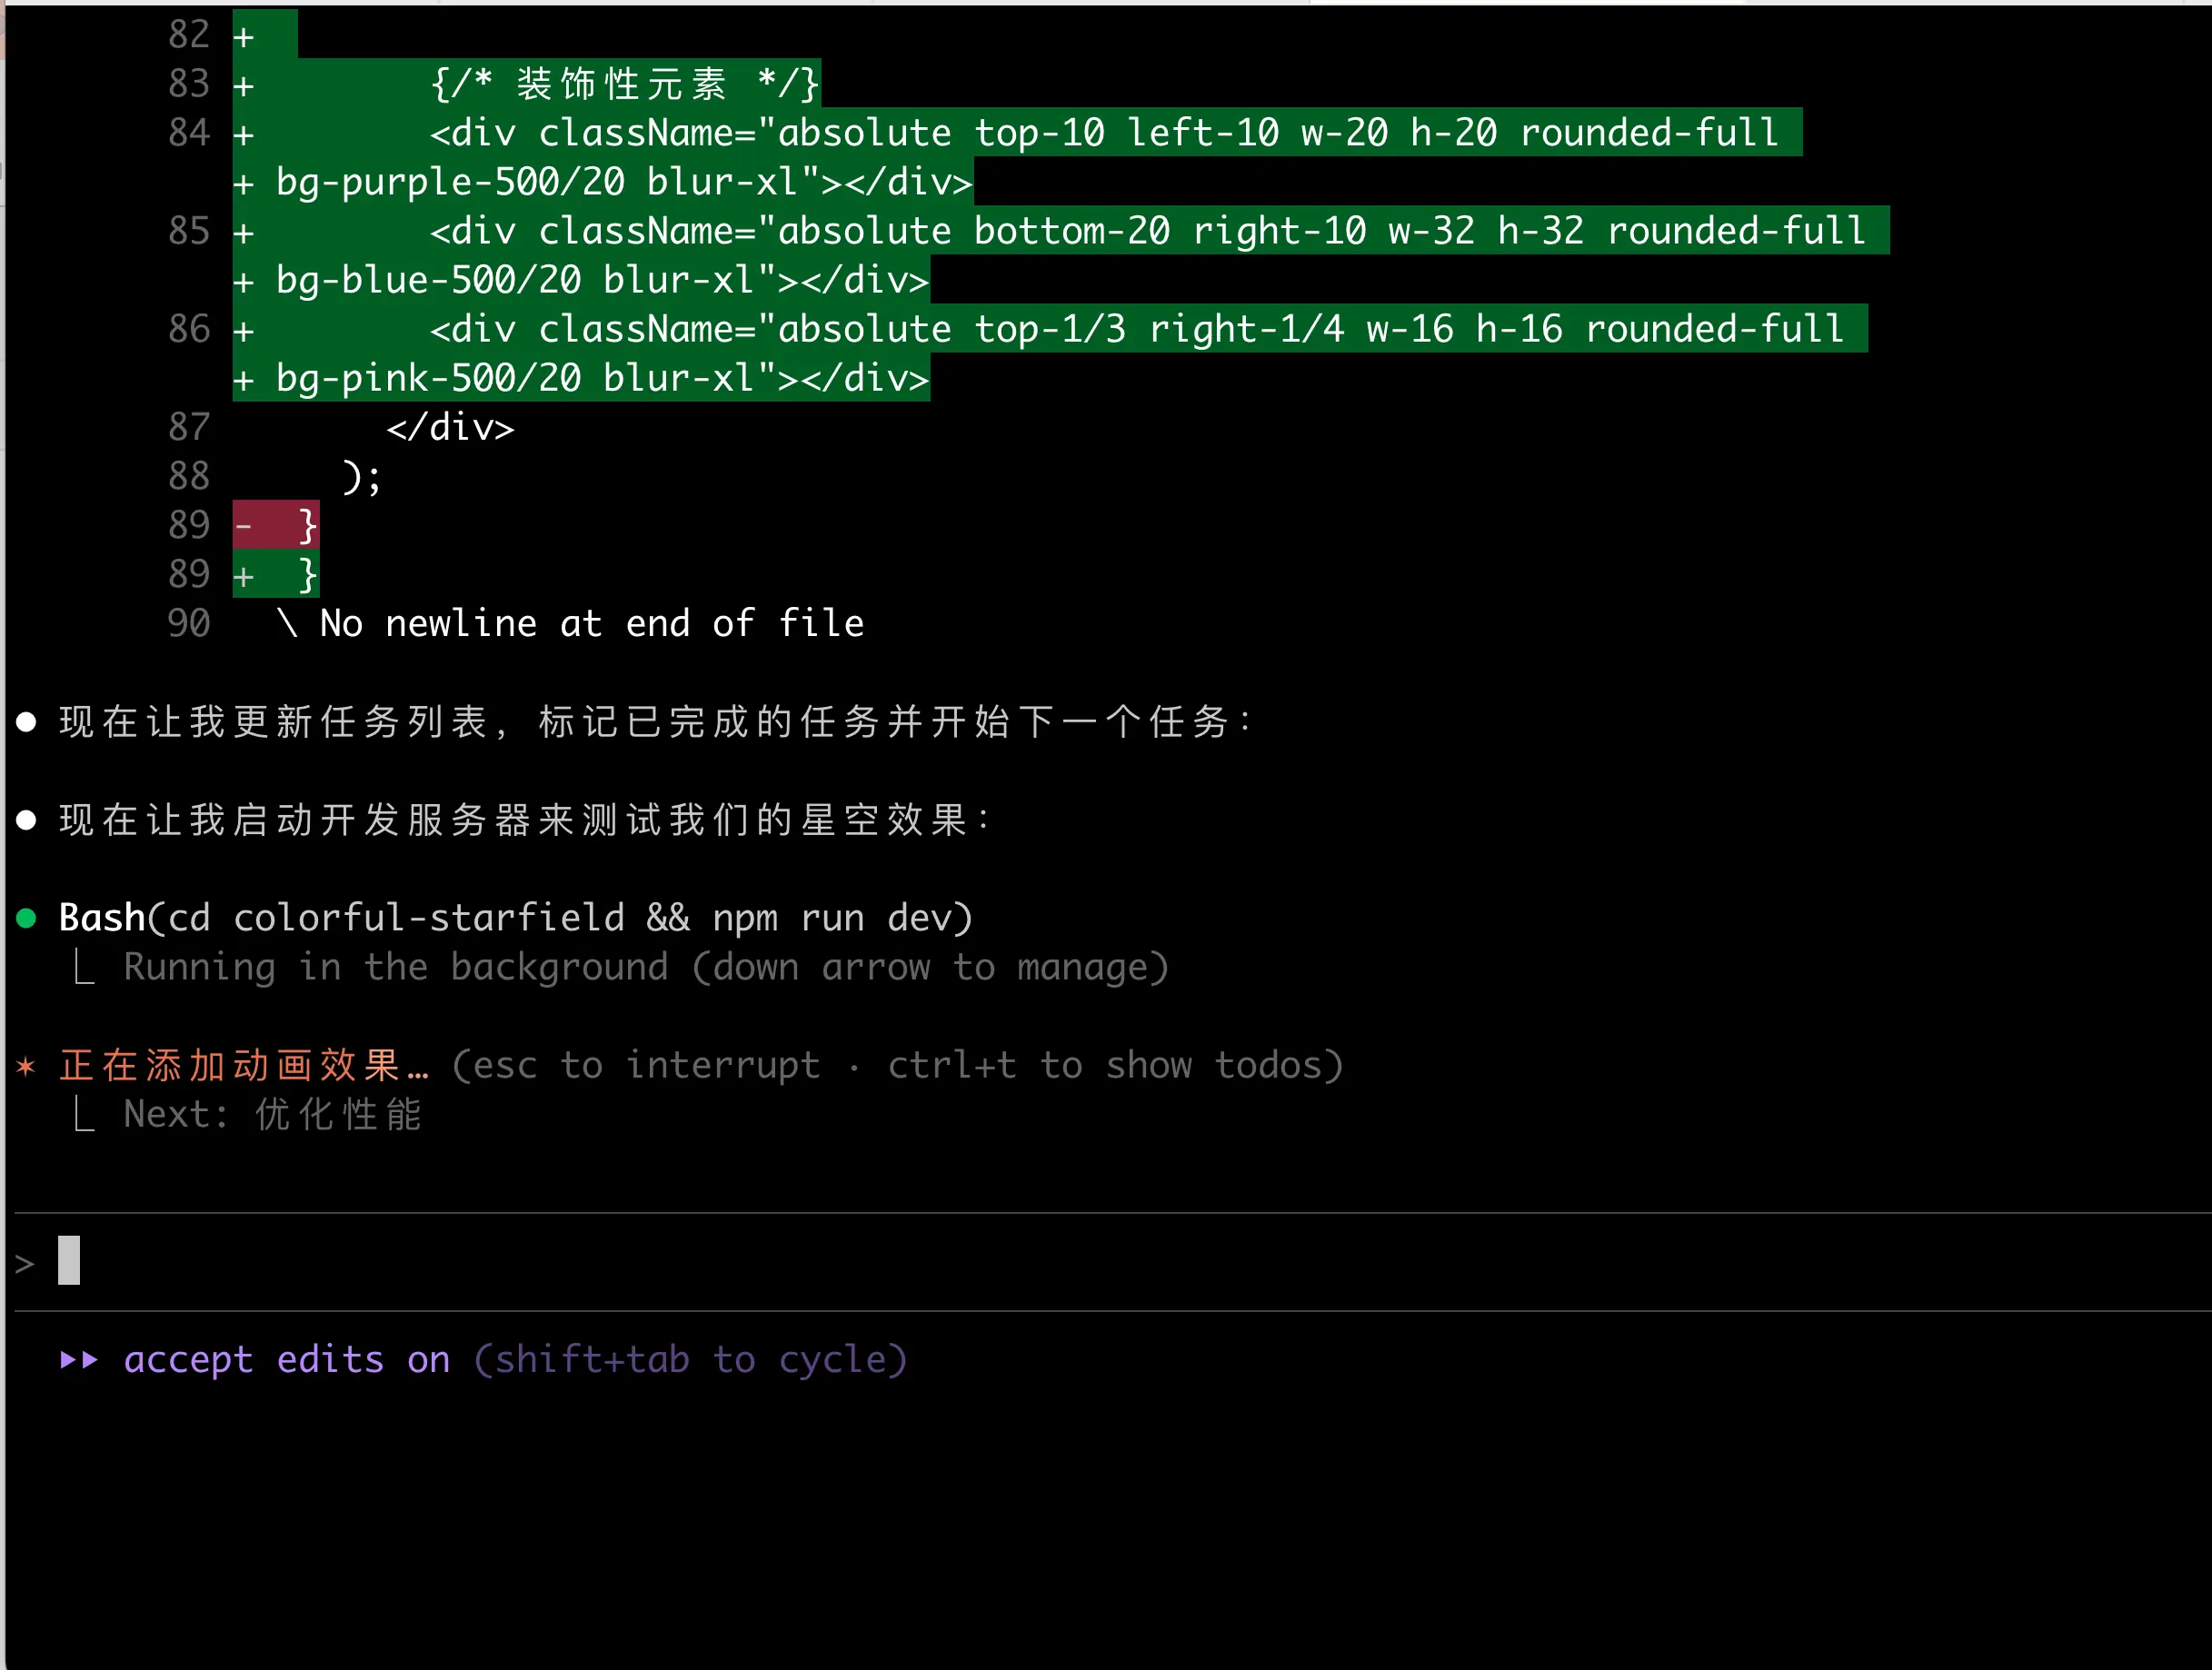The image size is (2212, 1670).
Task: Click the tree branch icon before 'Next'
Action: (85, 1114)
